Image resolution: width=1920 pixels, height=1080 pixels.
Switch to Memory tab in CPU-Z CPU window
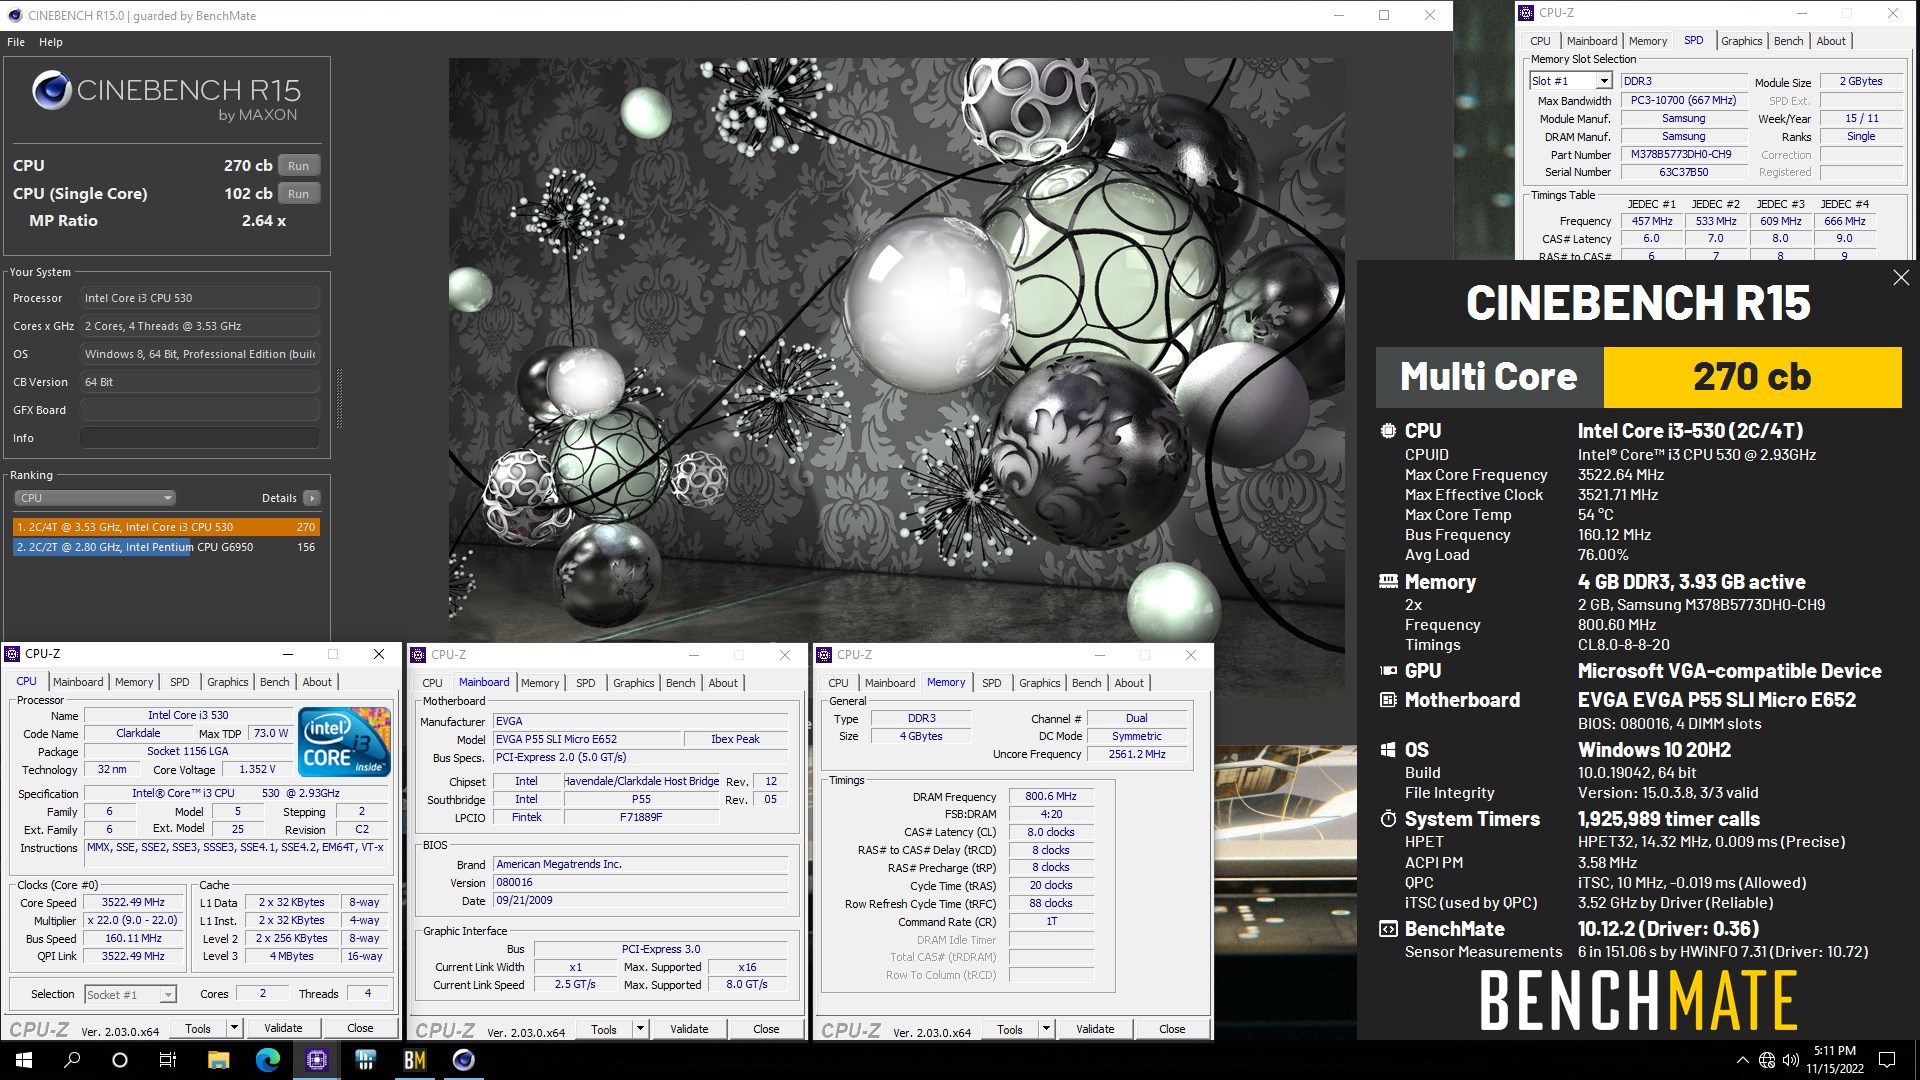coord(134,682)
